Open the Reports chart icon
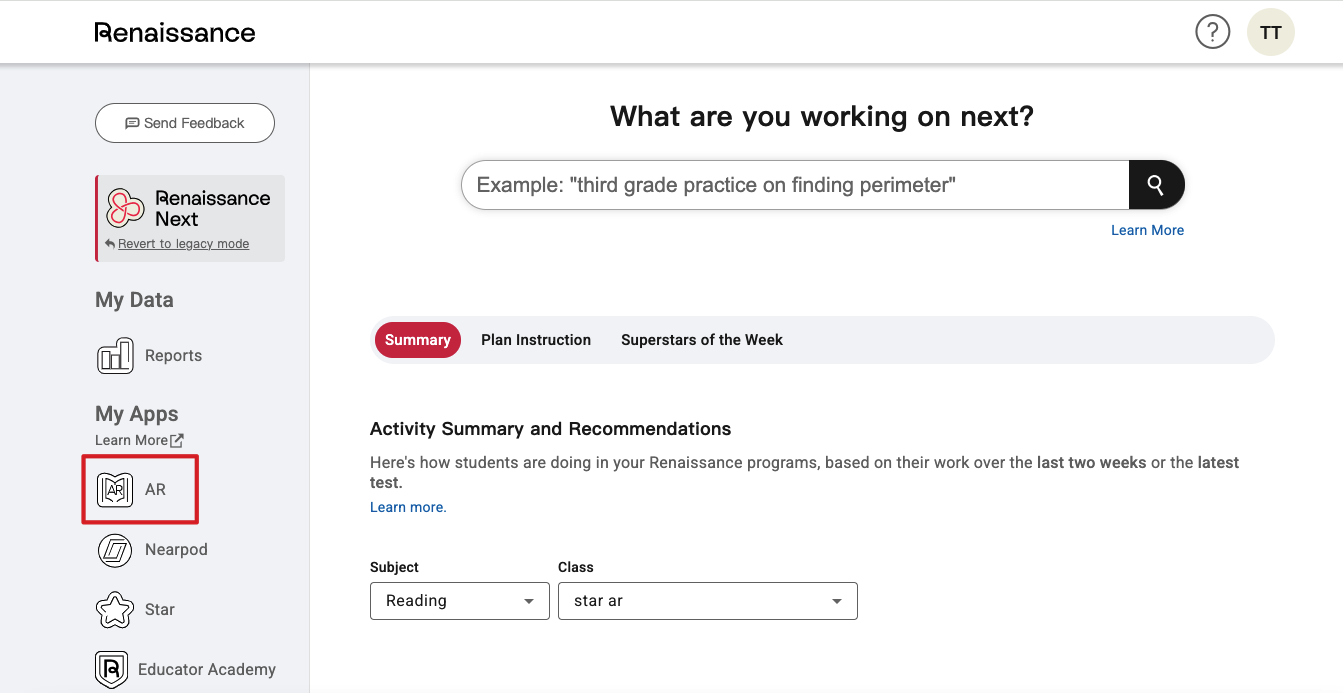Image resolution: width=1343 pixels, height=693 pixels. [x=115, y=356]
